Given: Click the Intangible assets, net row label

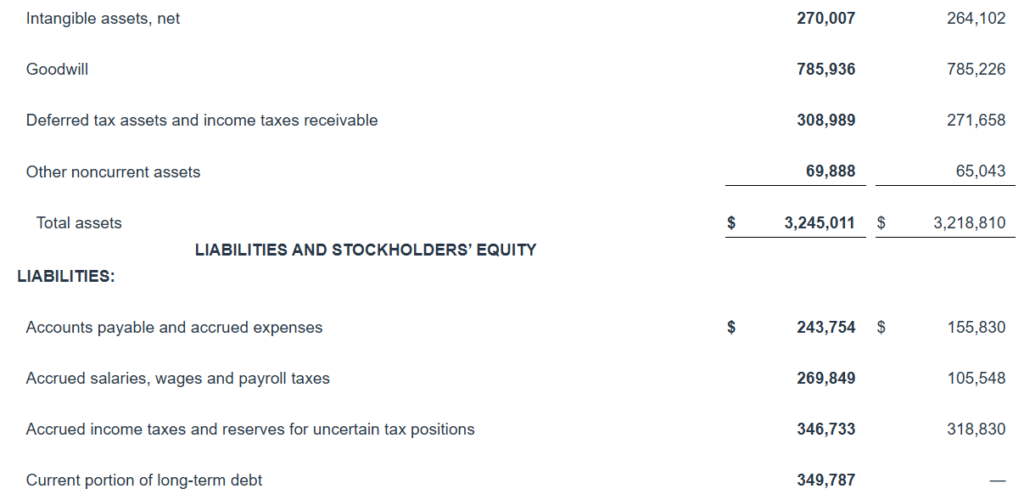Looking at the screenshot, I should 103,18.
